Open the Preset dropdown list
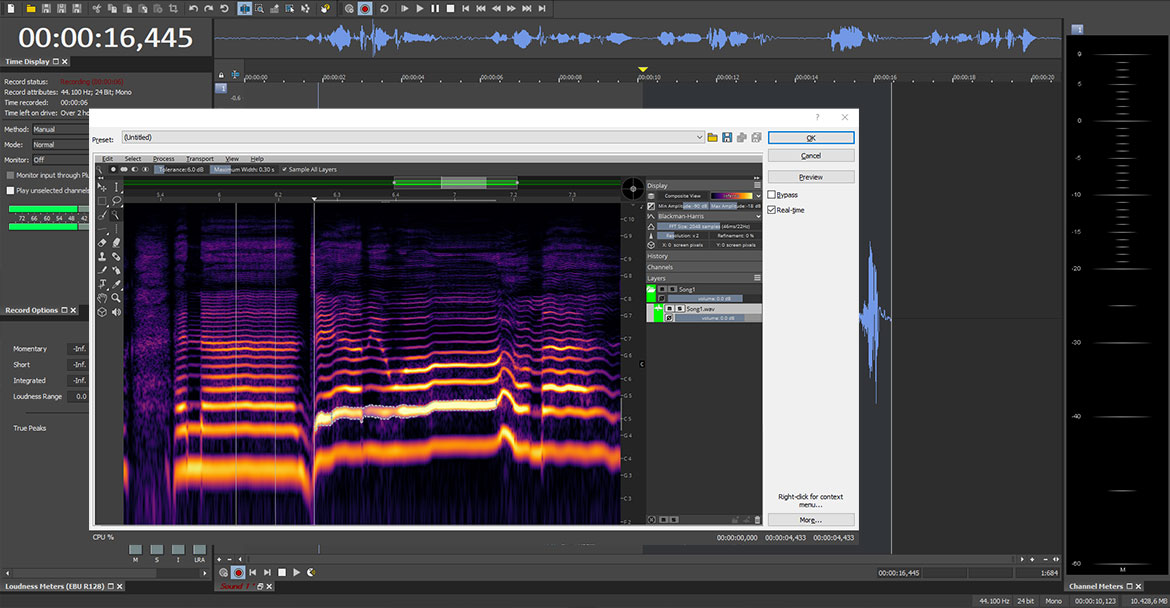Screen dimensions: 1170x608 click(x=699, y=137)
